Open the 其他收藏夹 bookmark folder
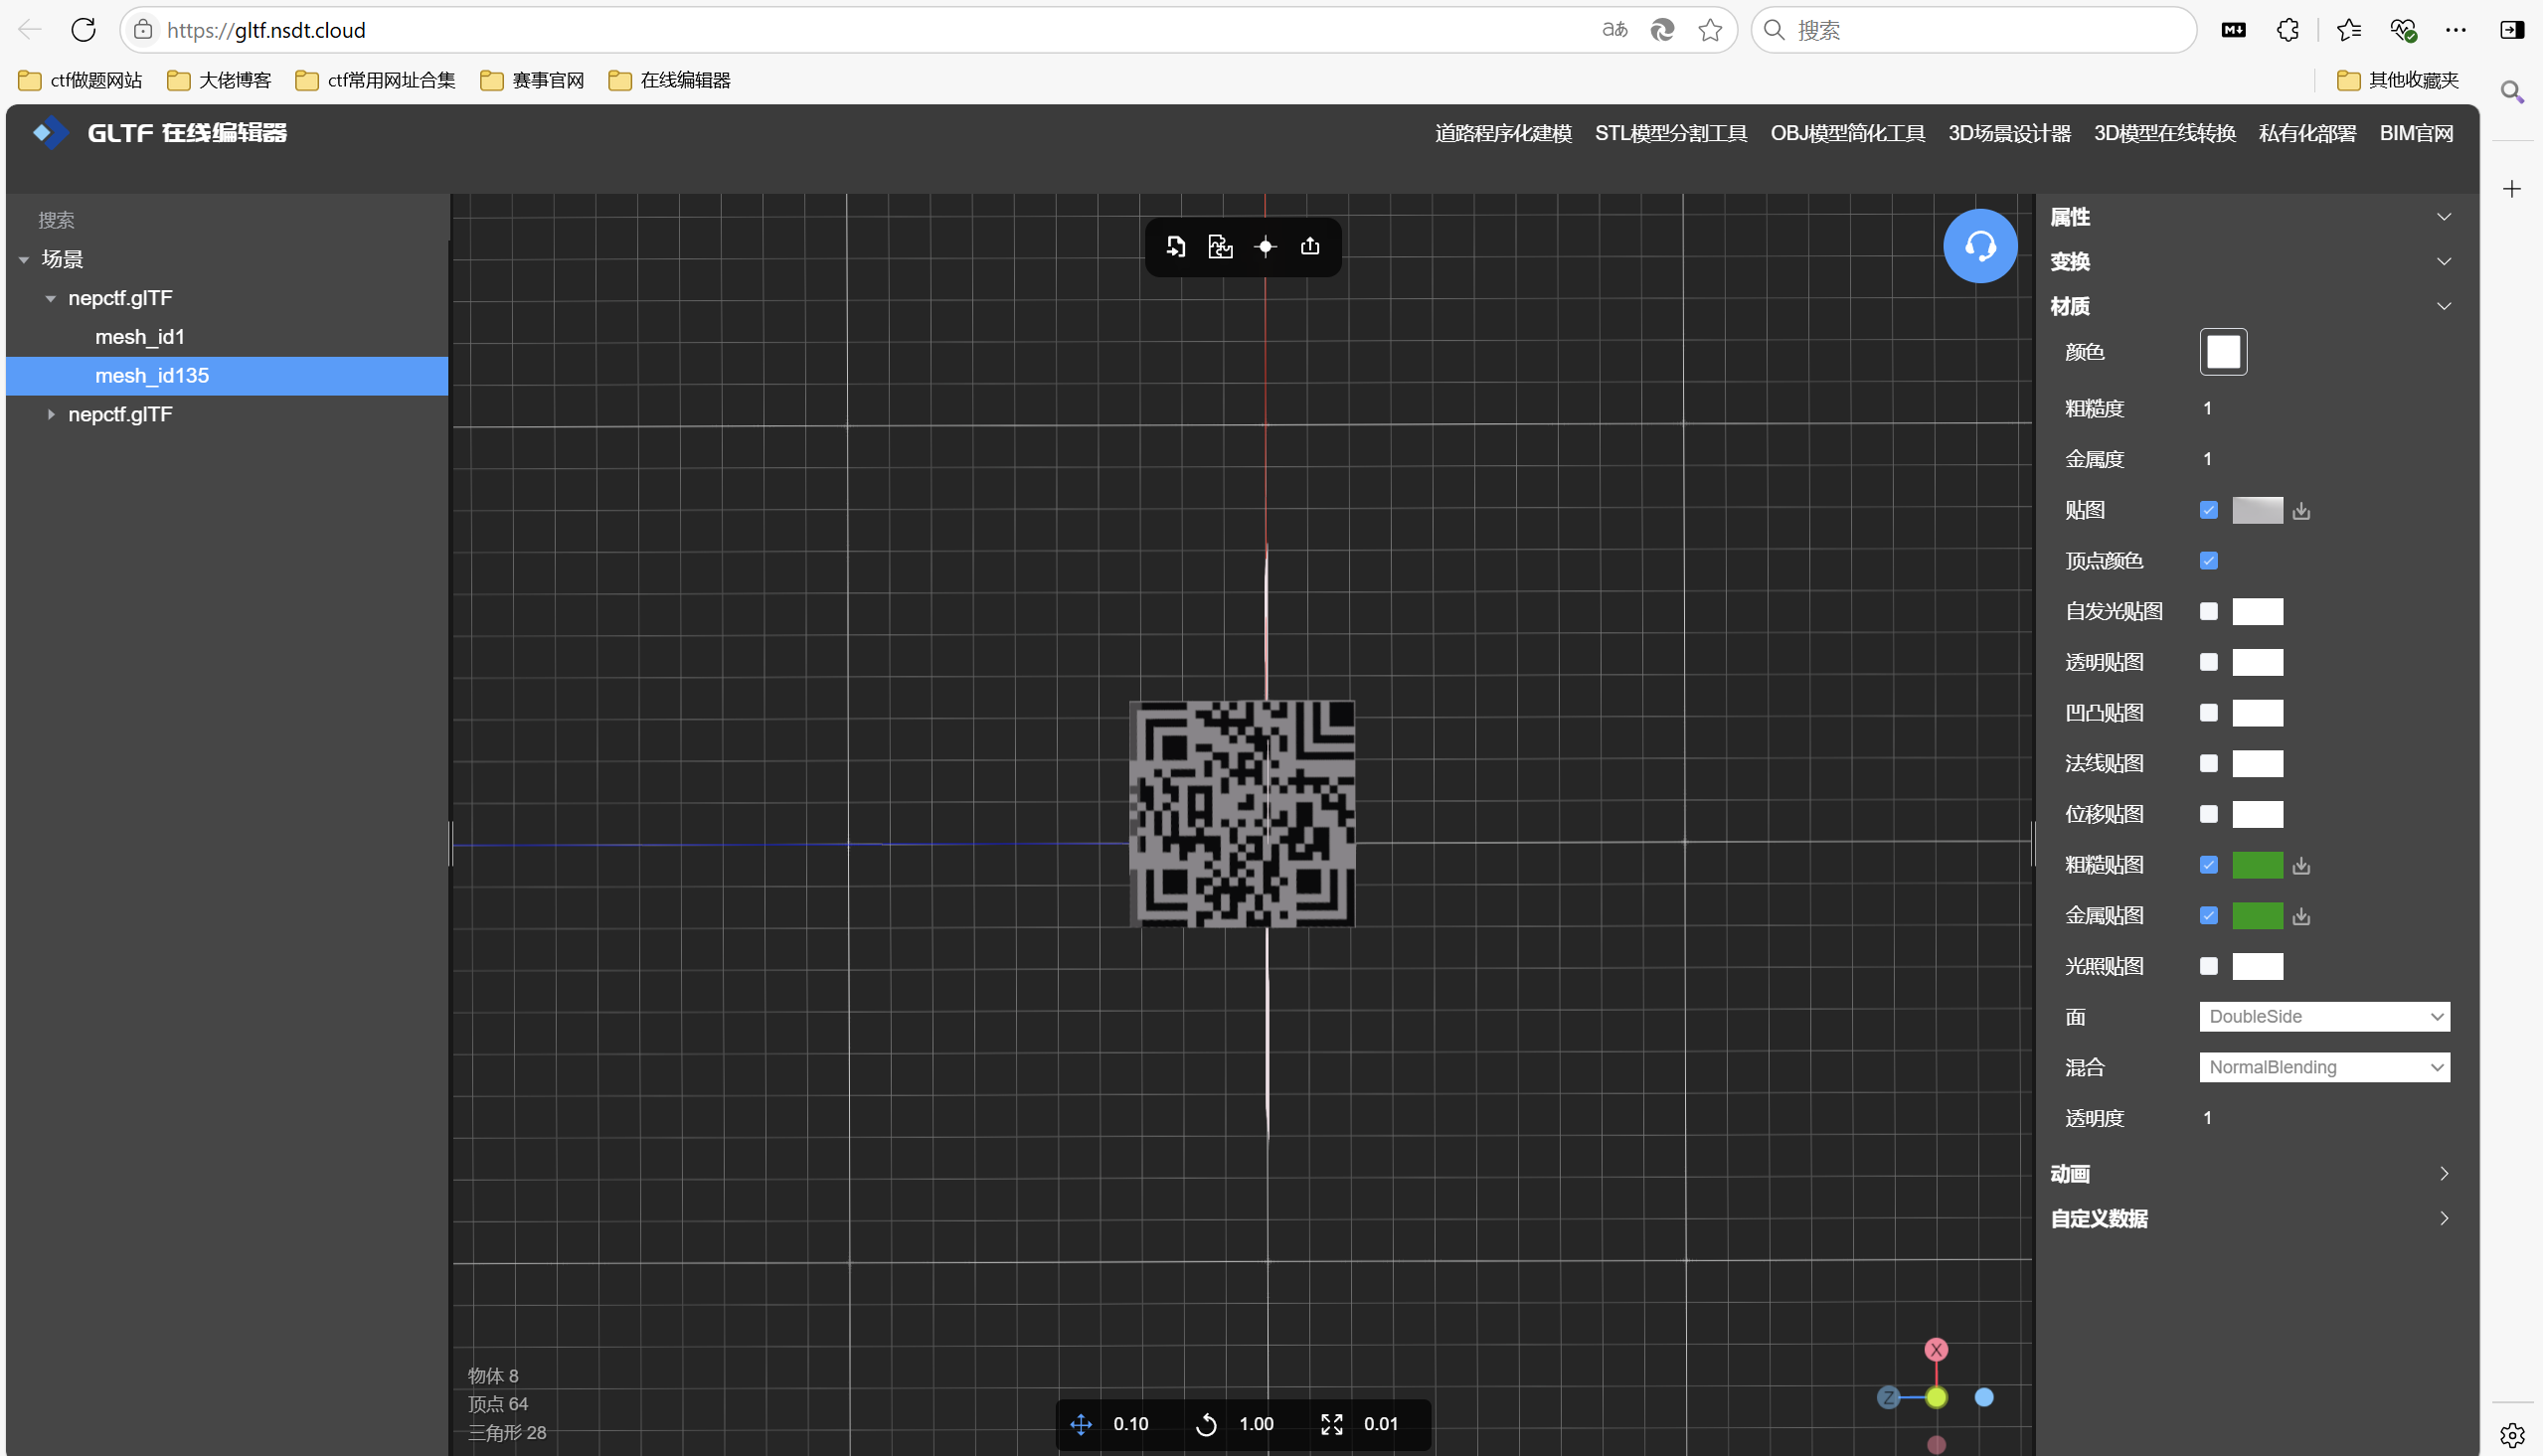The width and height of the screenshot is (2543, 1456). [2397, 80]
